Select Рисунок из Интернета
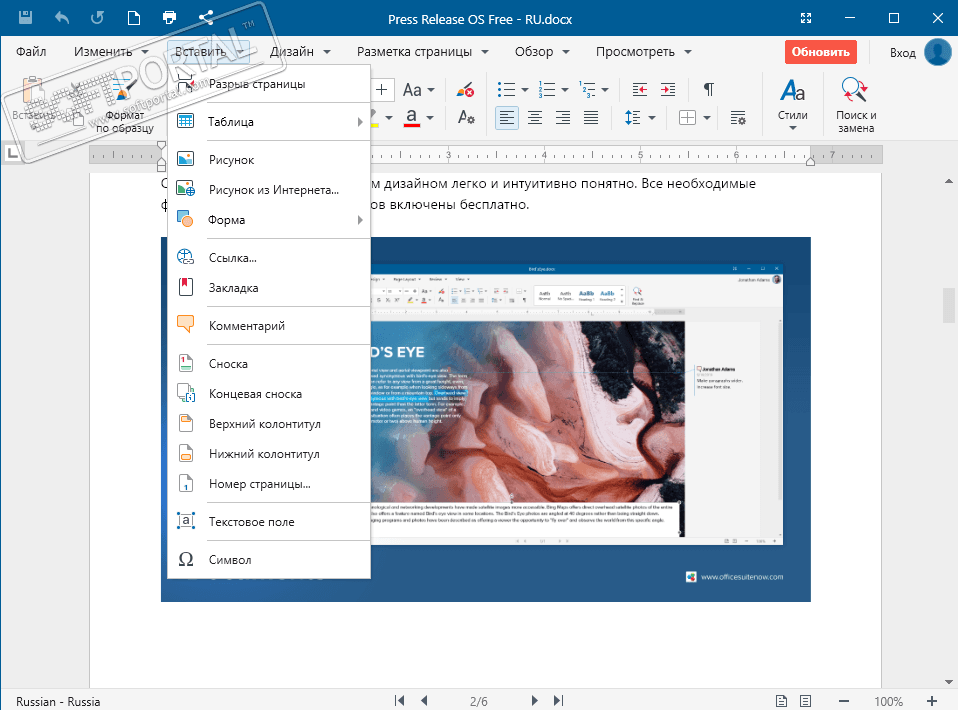958x710 pixels. (269, 189)
